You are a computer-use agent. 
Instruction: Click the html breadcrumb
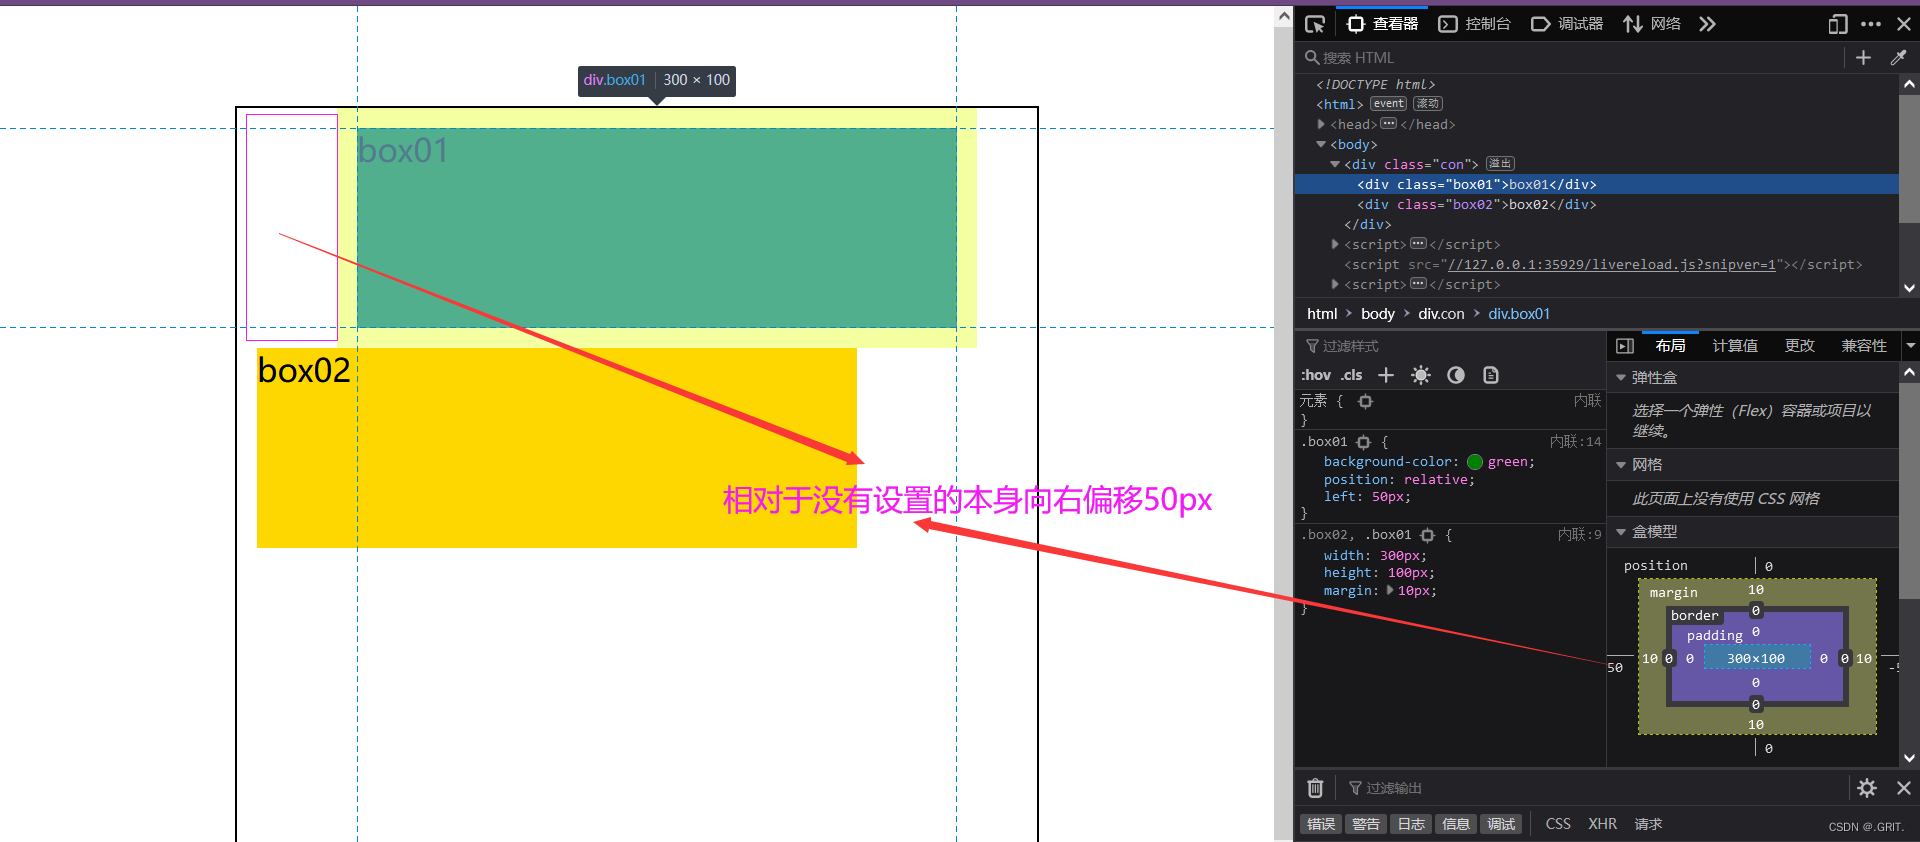coord(1322,314)
